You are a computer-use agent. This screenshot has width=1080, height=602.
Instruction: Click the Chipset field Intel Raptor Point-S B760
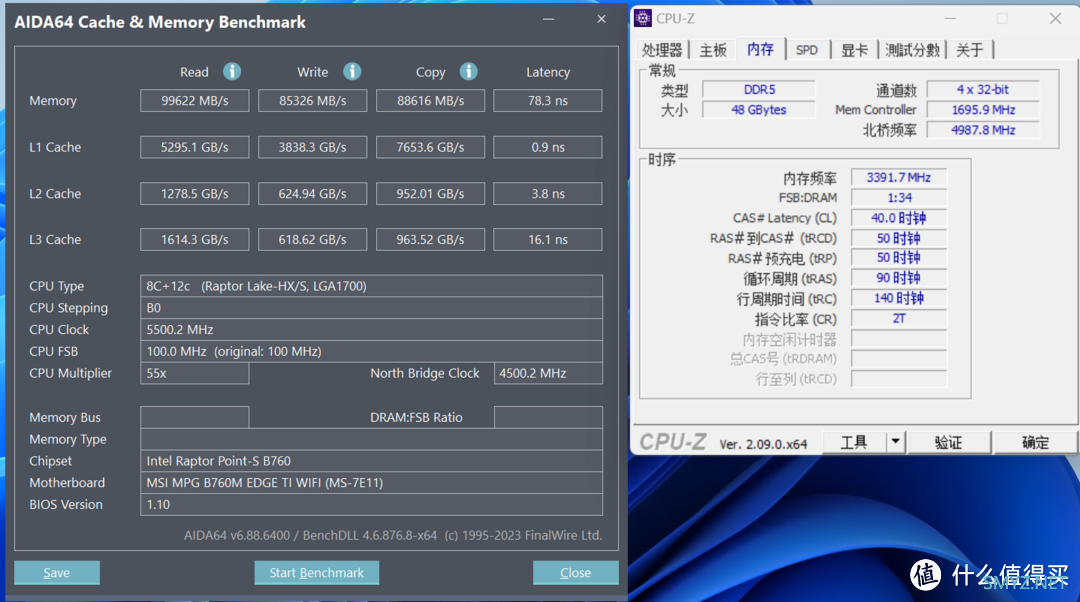[x=371, y=461]
